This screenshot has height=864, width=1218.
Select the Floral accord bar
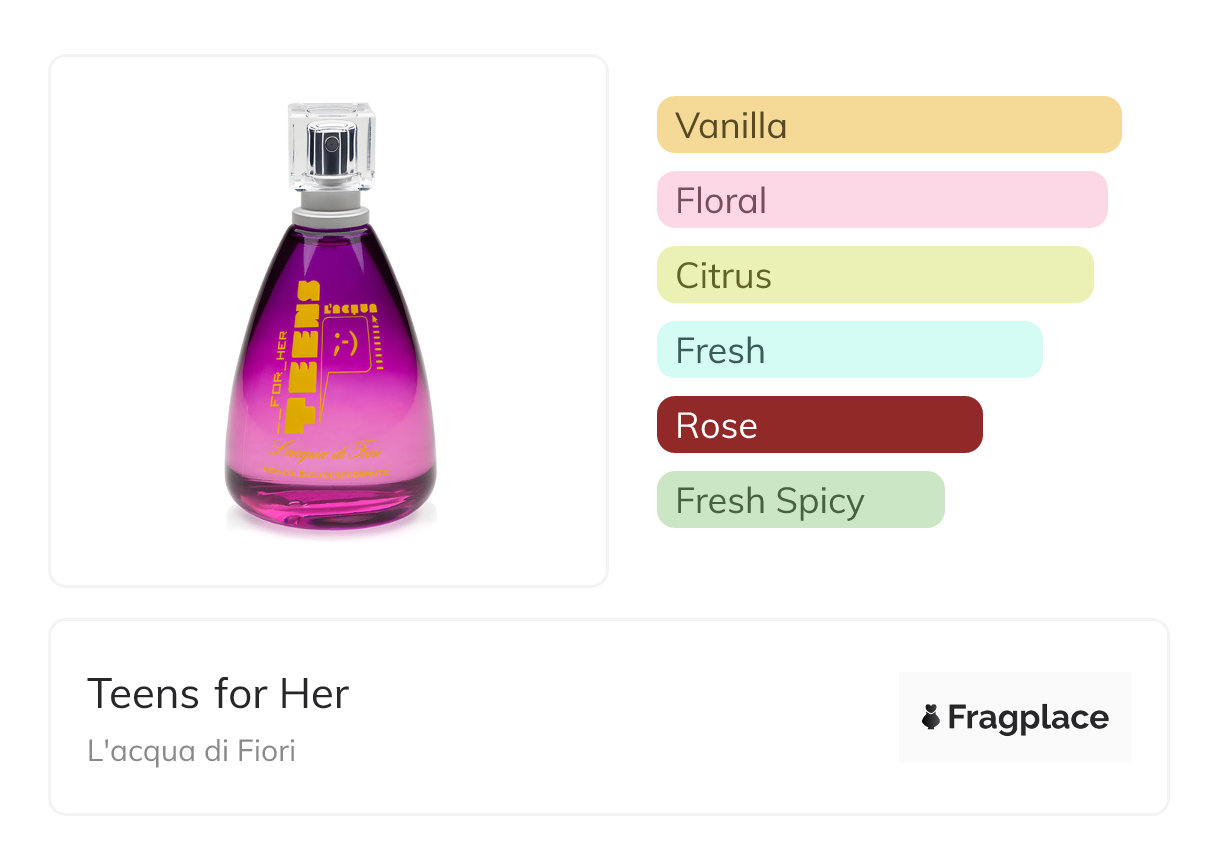882,200
